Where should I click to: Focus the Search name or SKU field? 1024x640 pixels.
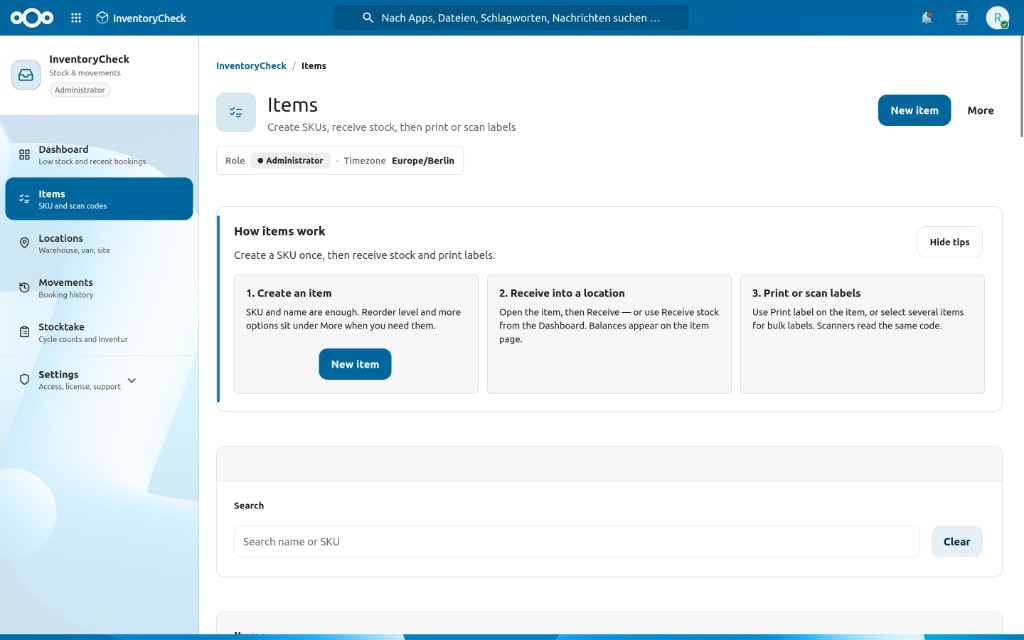click(x=577, y=541)
